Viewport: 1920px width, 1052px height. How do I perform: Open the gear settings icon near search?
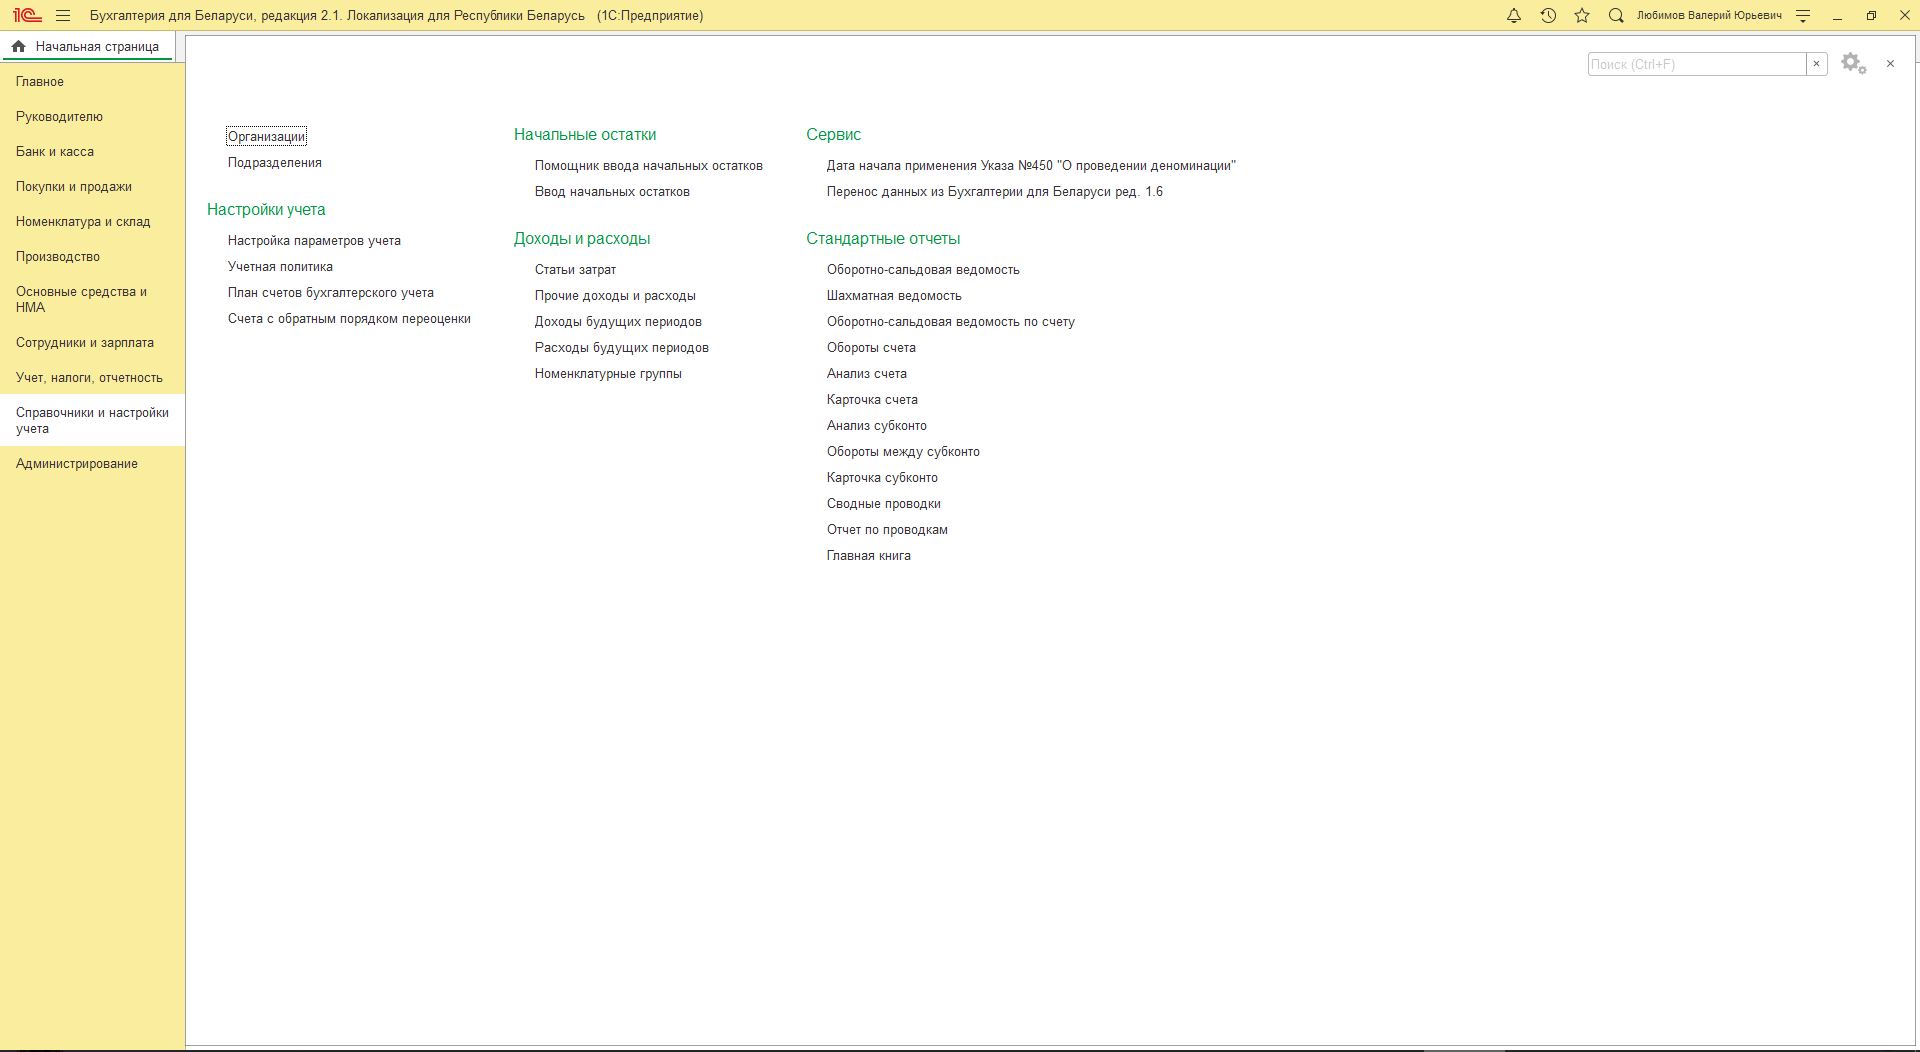click(x=1853, y=63)
